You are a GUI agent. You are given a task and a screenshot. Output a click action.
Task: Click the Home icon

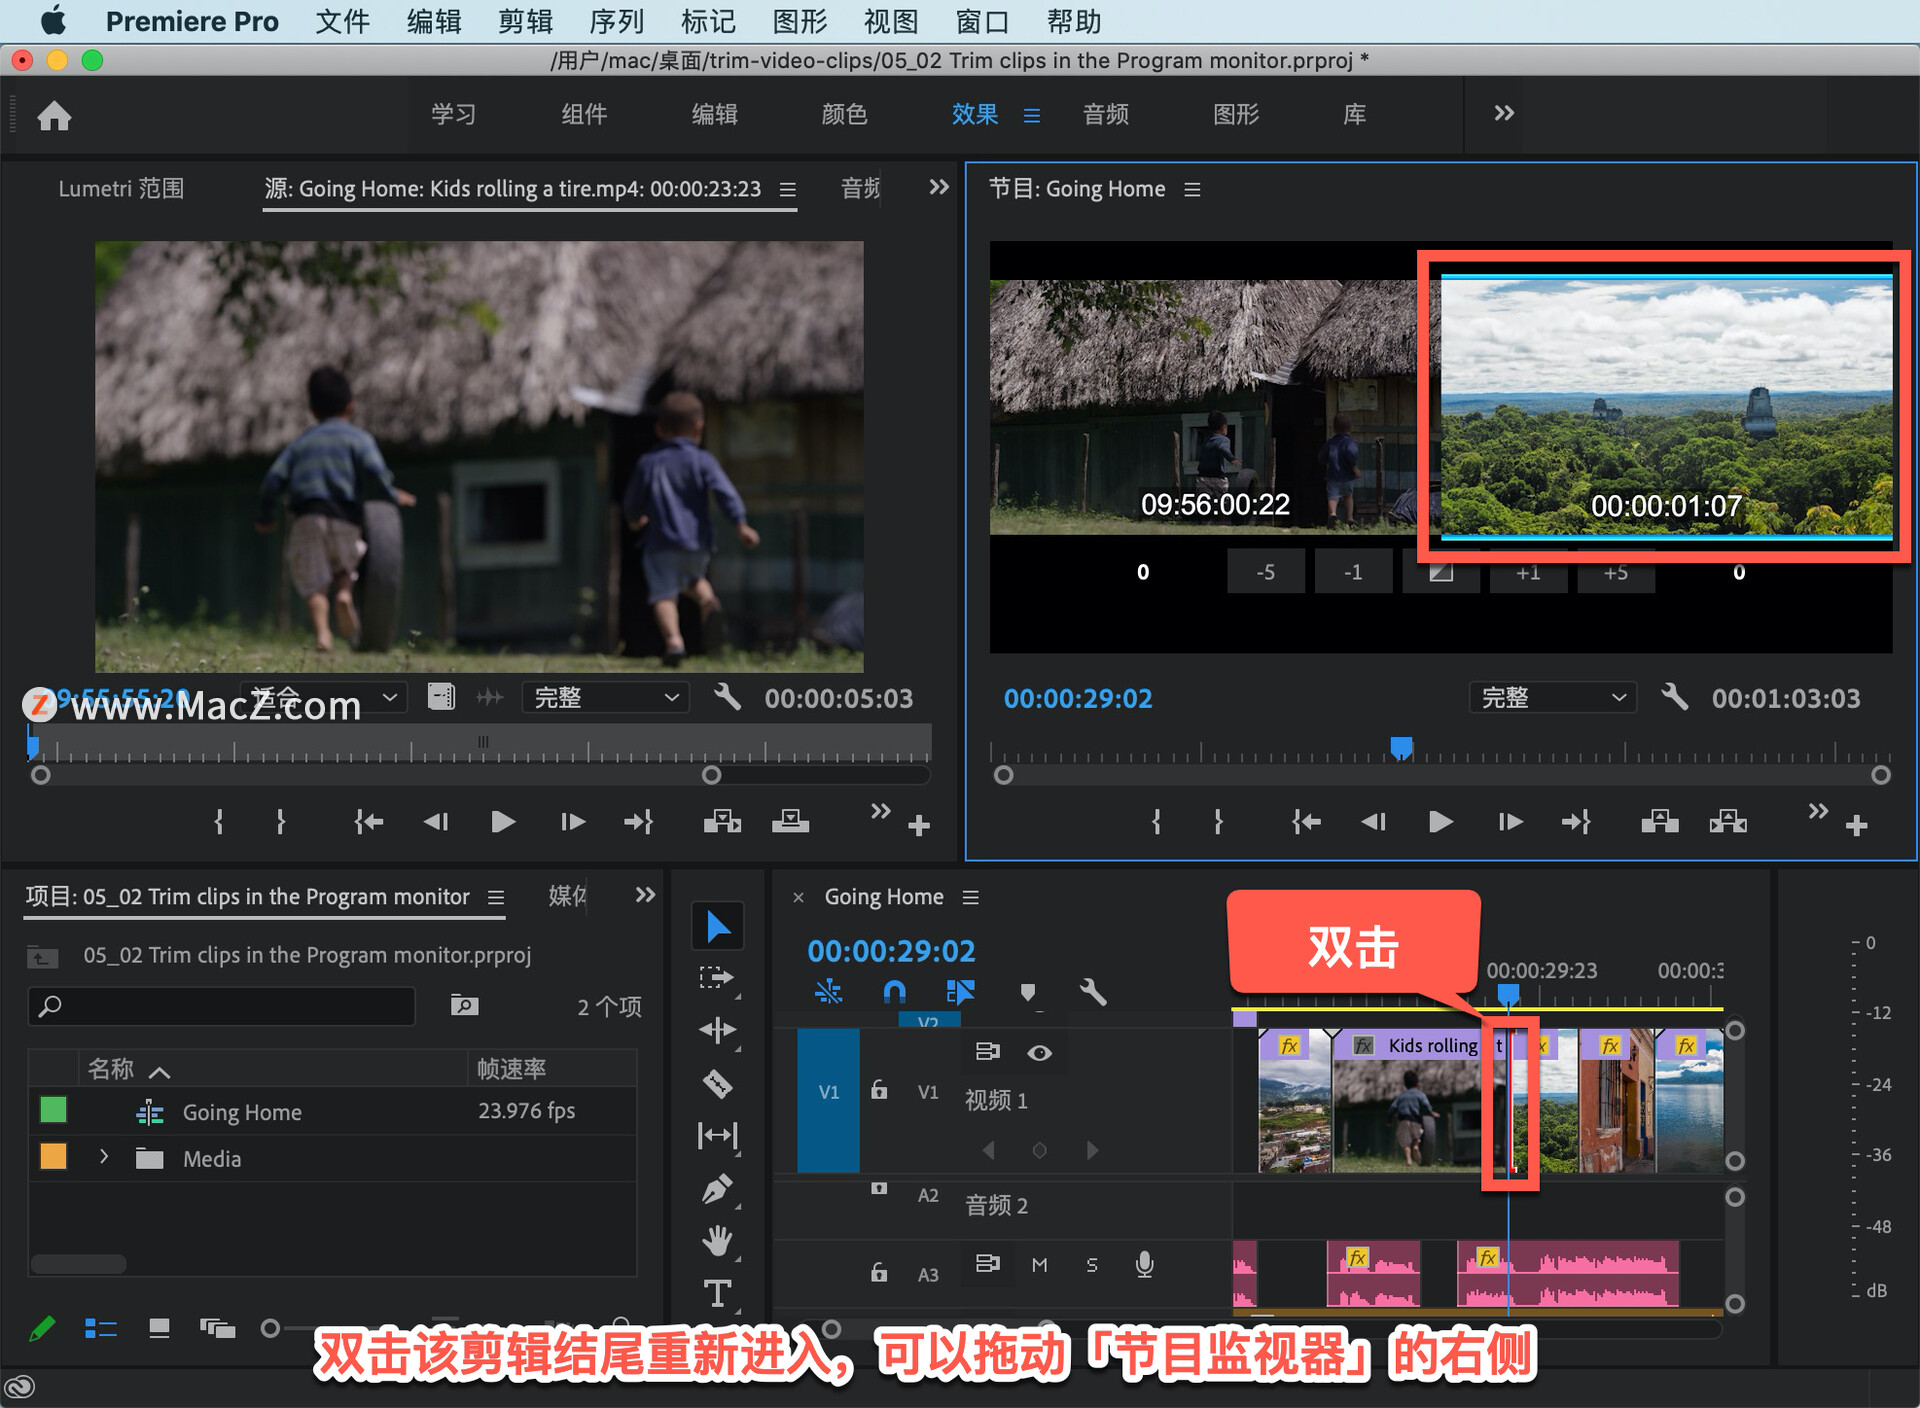pyautogui.click(x=54, y=116)
